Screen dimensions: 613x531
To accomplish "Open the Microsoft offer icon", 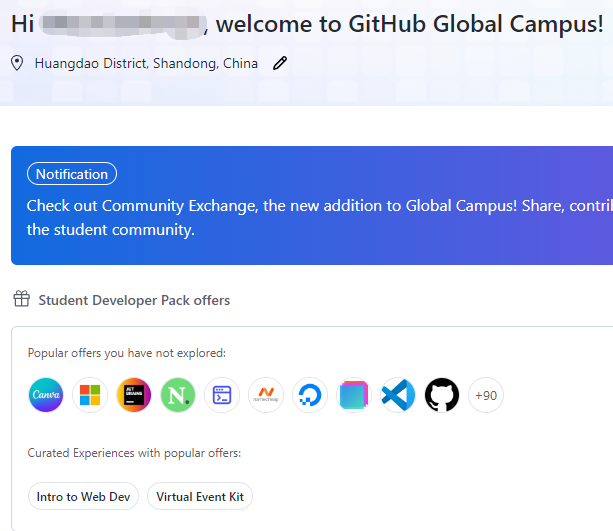I will pos(90,395).
